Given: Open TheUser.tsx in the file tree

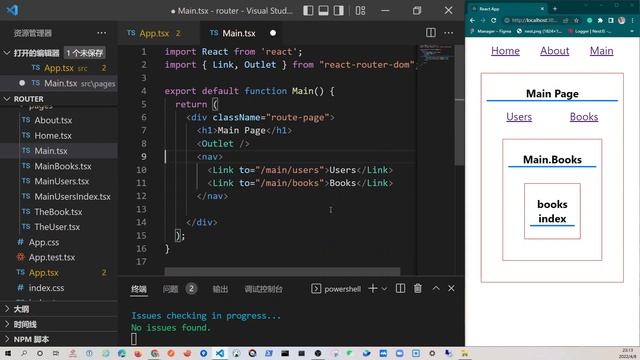Looking at the screenshot, I should tap(57, 227).
